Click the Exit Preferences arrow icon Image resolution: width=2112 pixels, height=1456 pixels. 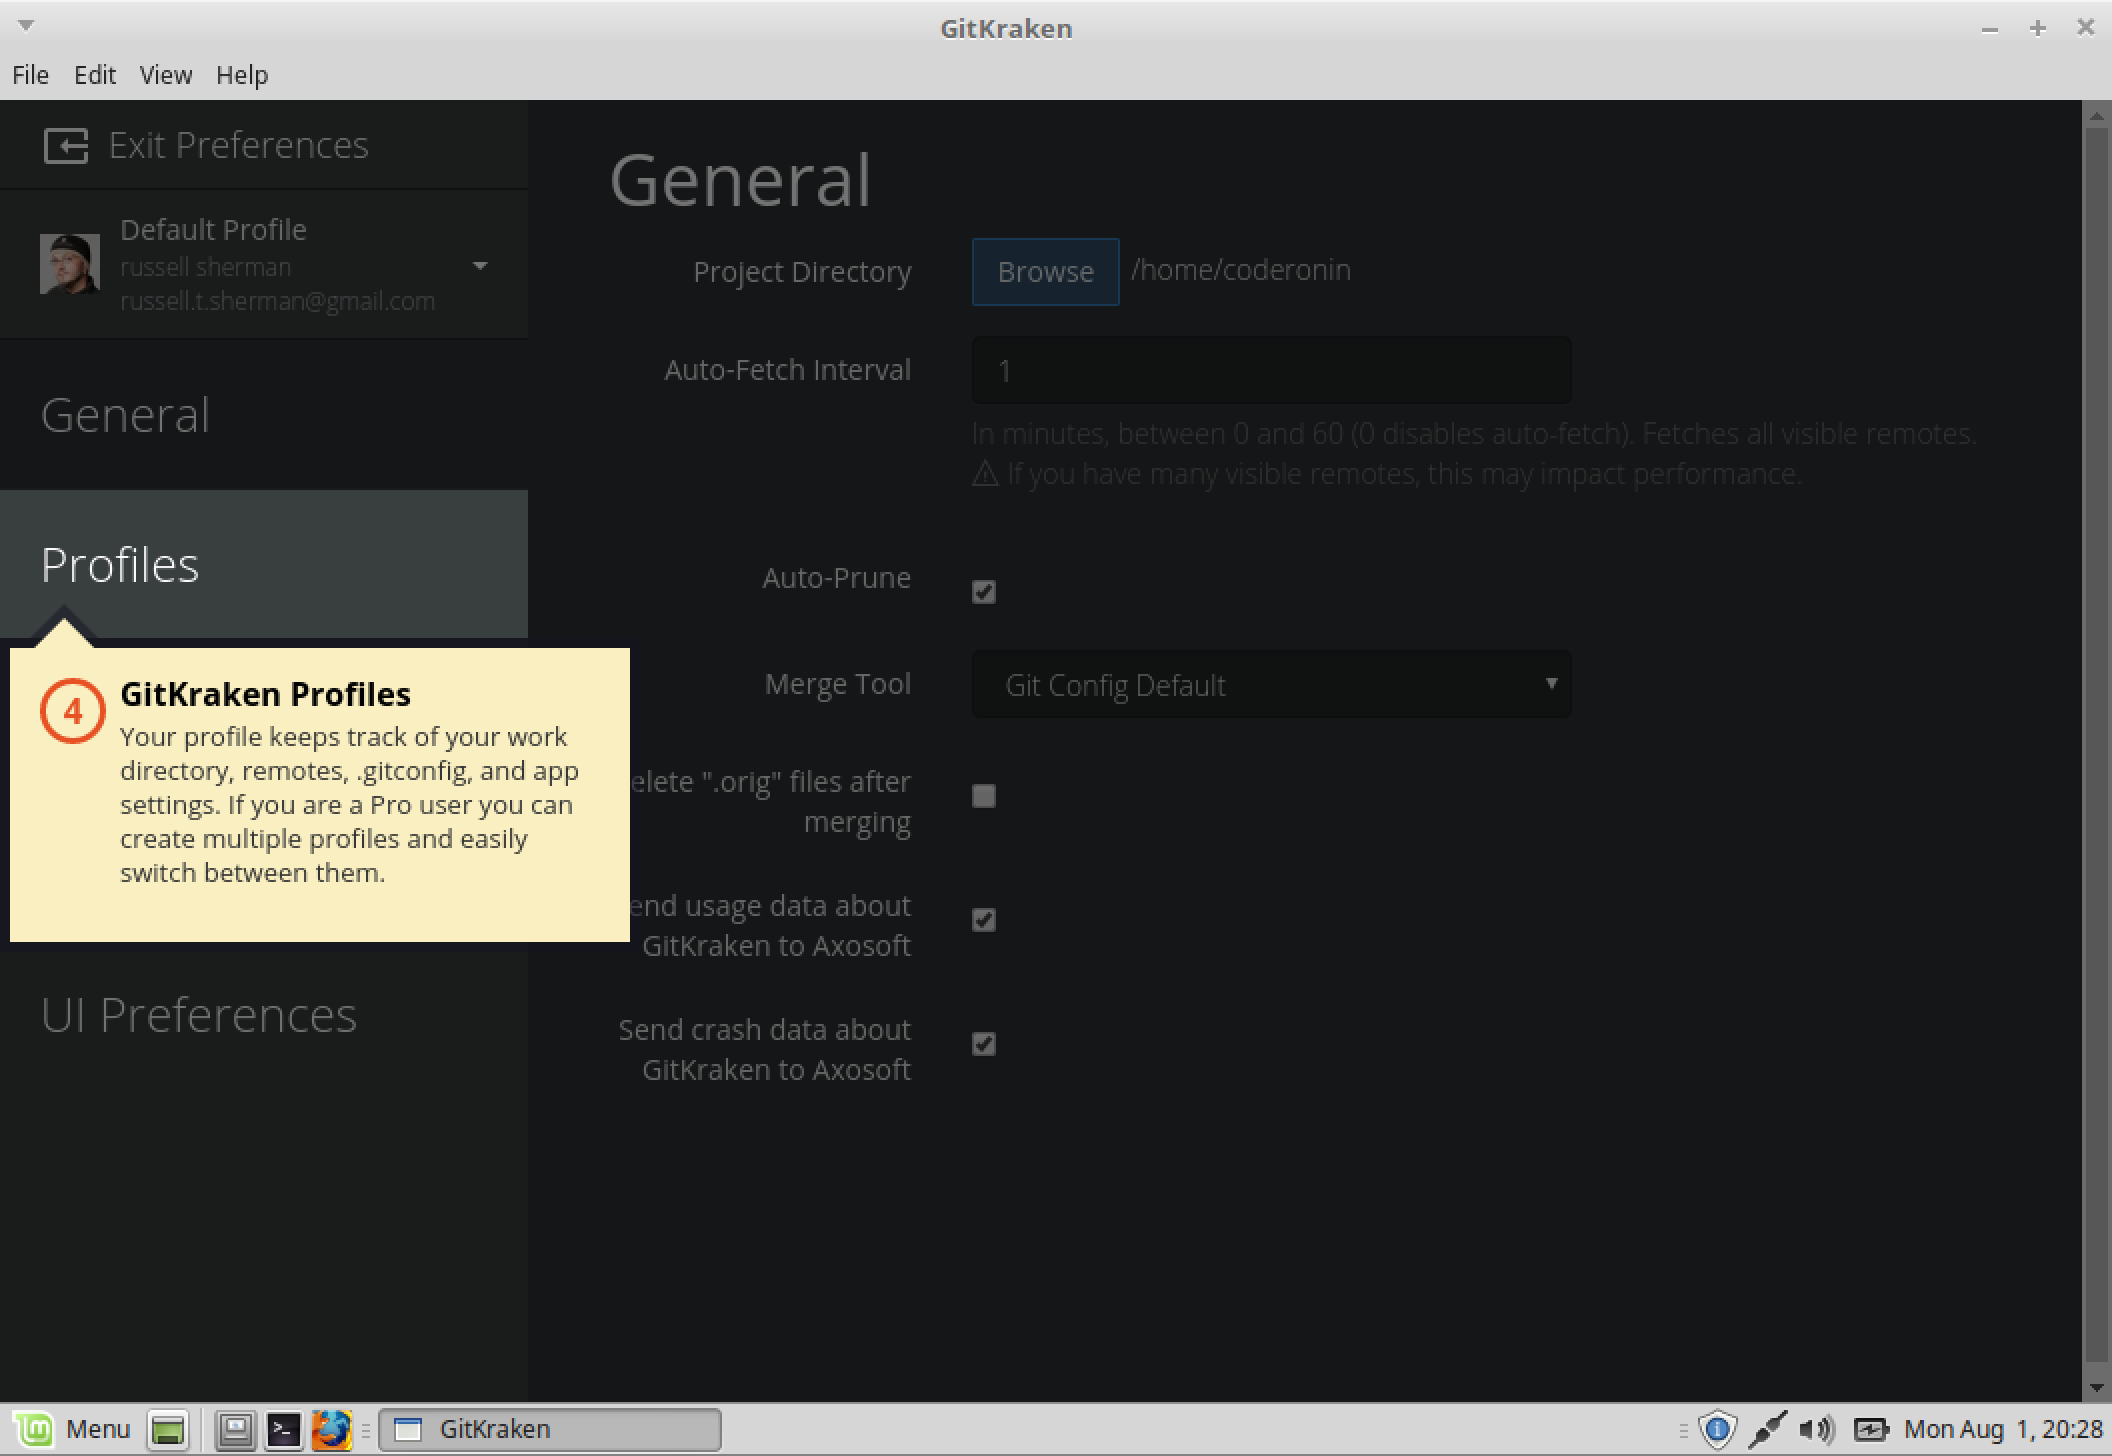click(66, 146)
